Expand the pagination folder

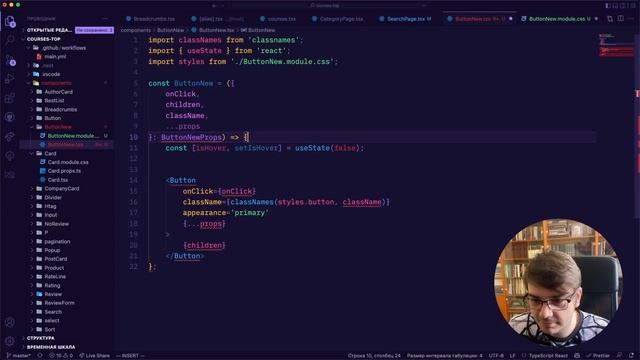tap(57, 242)
